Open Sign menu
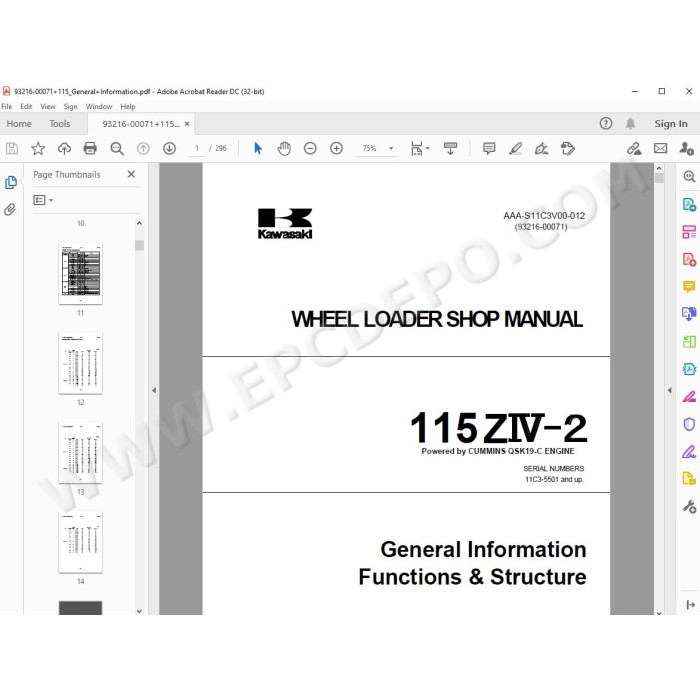The width and height of the screenshot is (700, 700). tap(70, 106)
